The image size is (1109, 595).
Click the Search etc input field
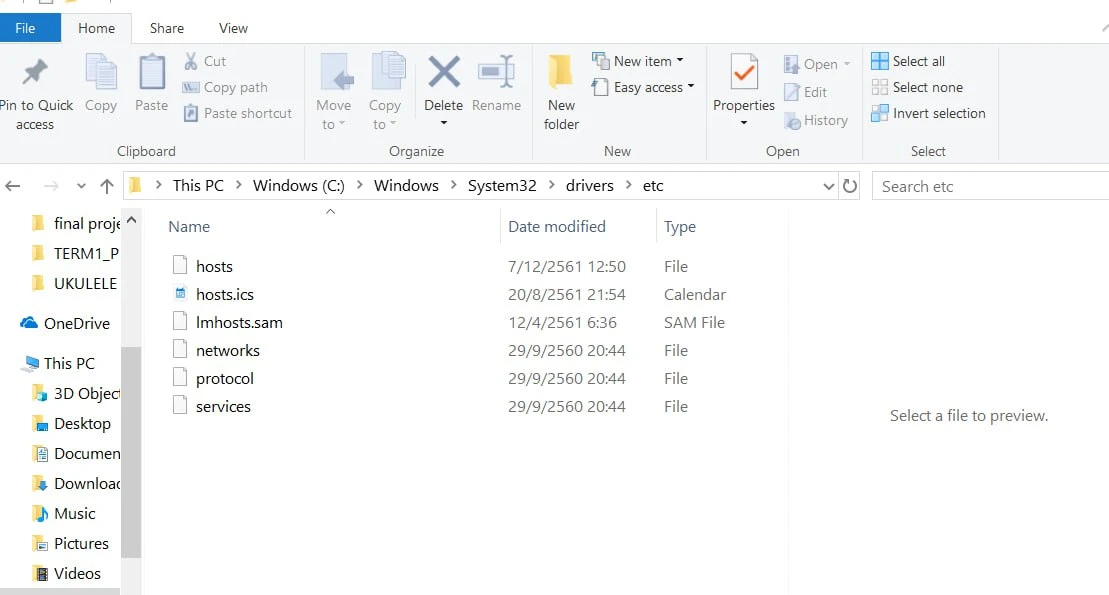click(990, 187)
